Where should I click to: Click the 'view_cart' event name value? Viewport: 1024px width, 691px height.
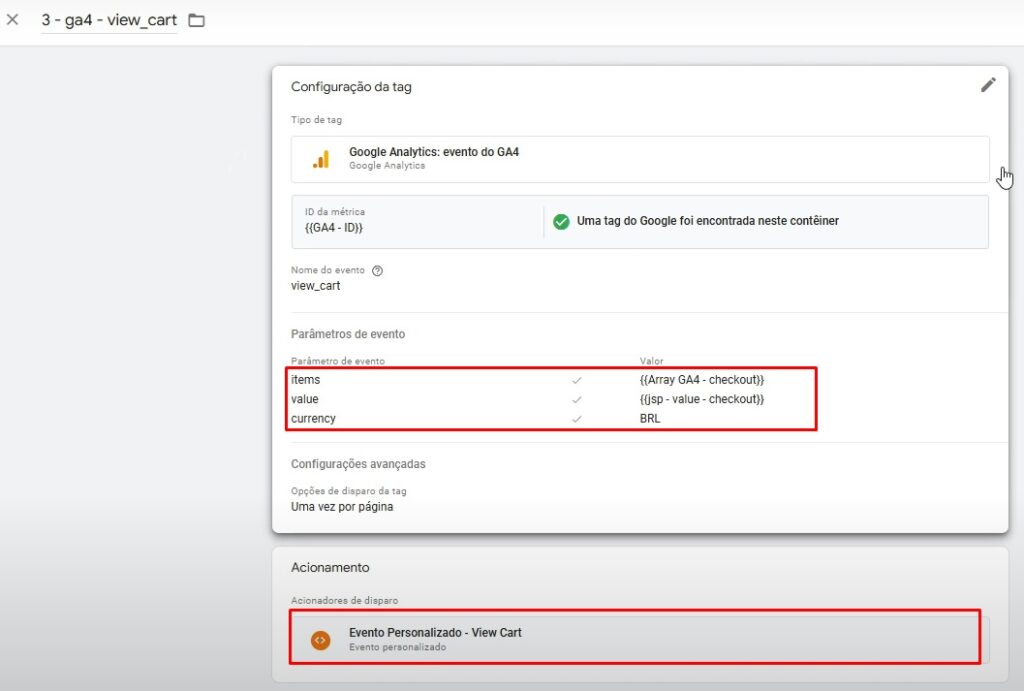pyautogui.click(x=315, y=286)
